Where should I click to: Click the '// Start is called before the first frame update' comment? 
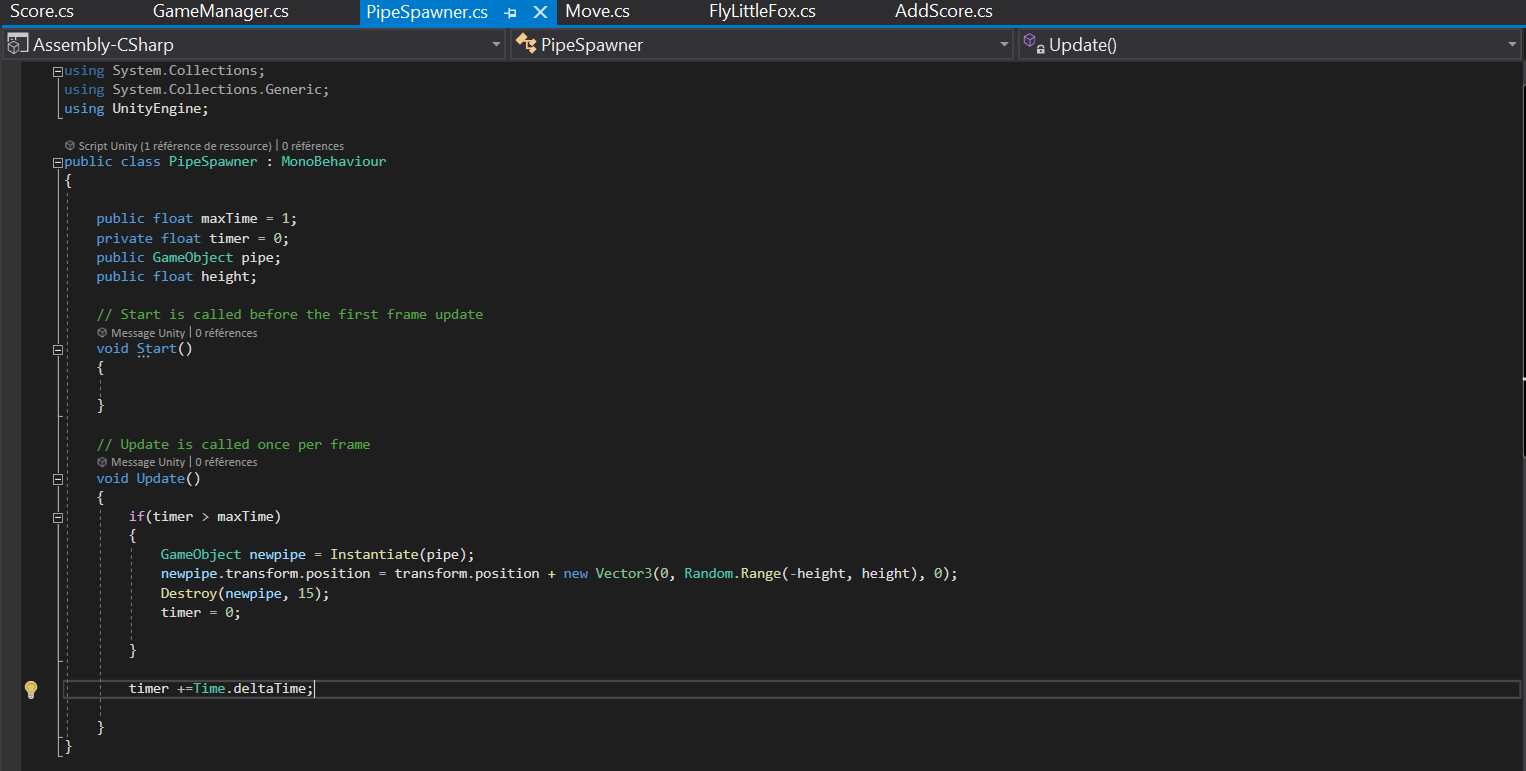290,314
